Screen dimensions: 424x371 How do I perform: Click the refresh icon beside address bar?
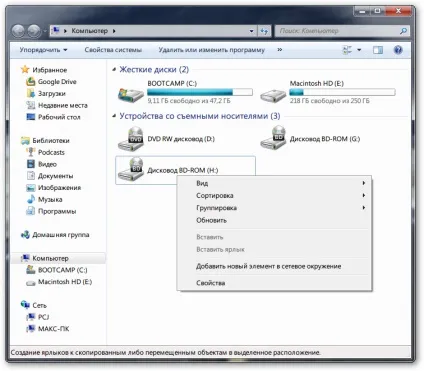point(264,31)
